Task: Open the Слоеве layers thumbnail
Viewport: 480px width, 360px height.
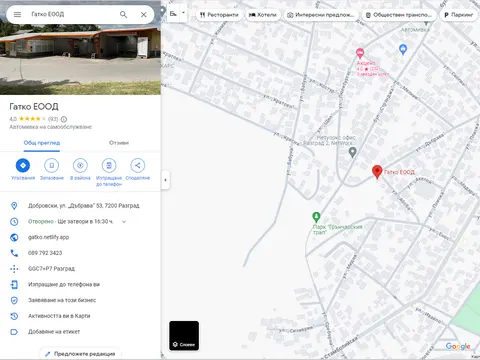Action: coord(184,336)
